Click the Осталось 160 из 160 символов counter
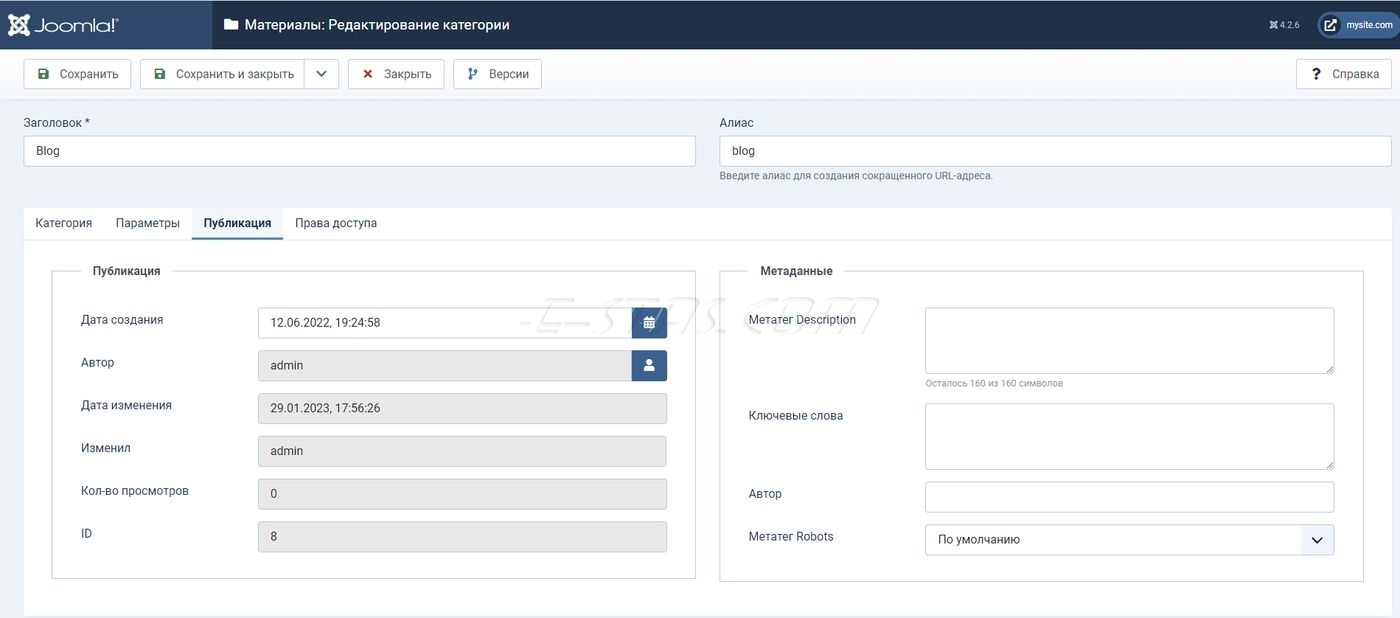Viewport: 1400px width, 618px height. coord(994,383)
